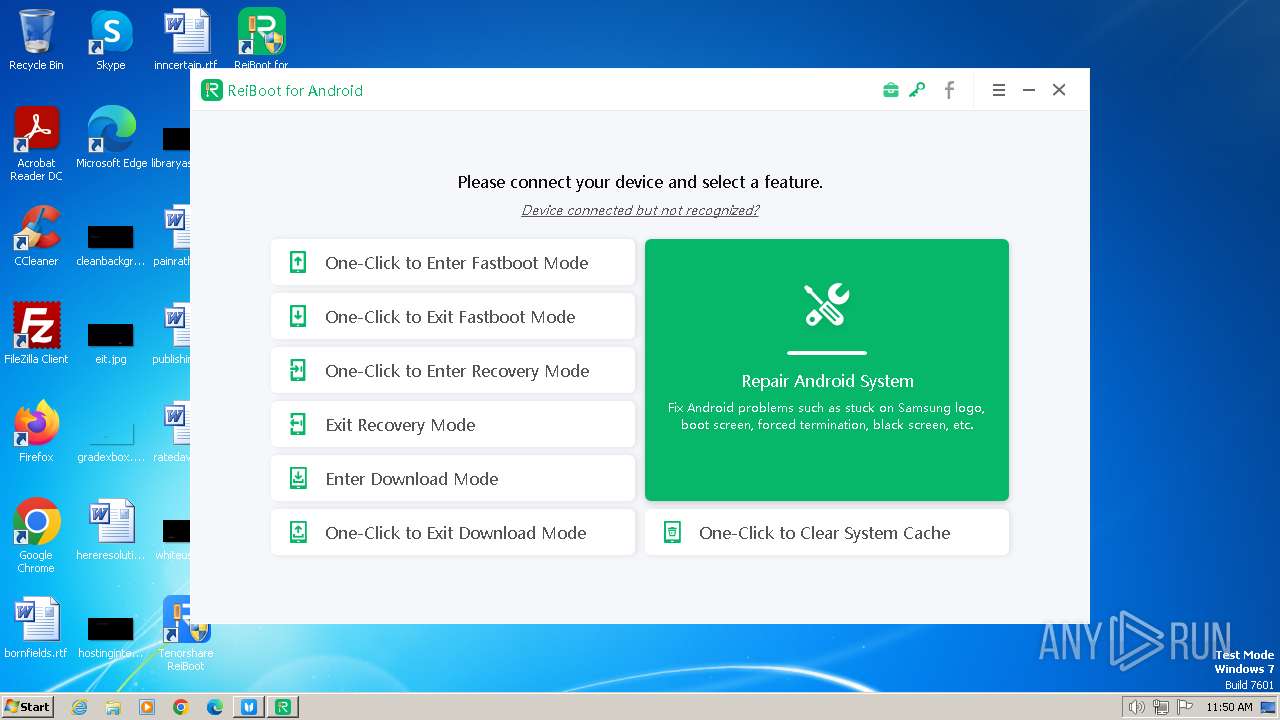
Task: Open Internet Explorer from taskbar
Action: [x=79, y=707]
